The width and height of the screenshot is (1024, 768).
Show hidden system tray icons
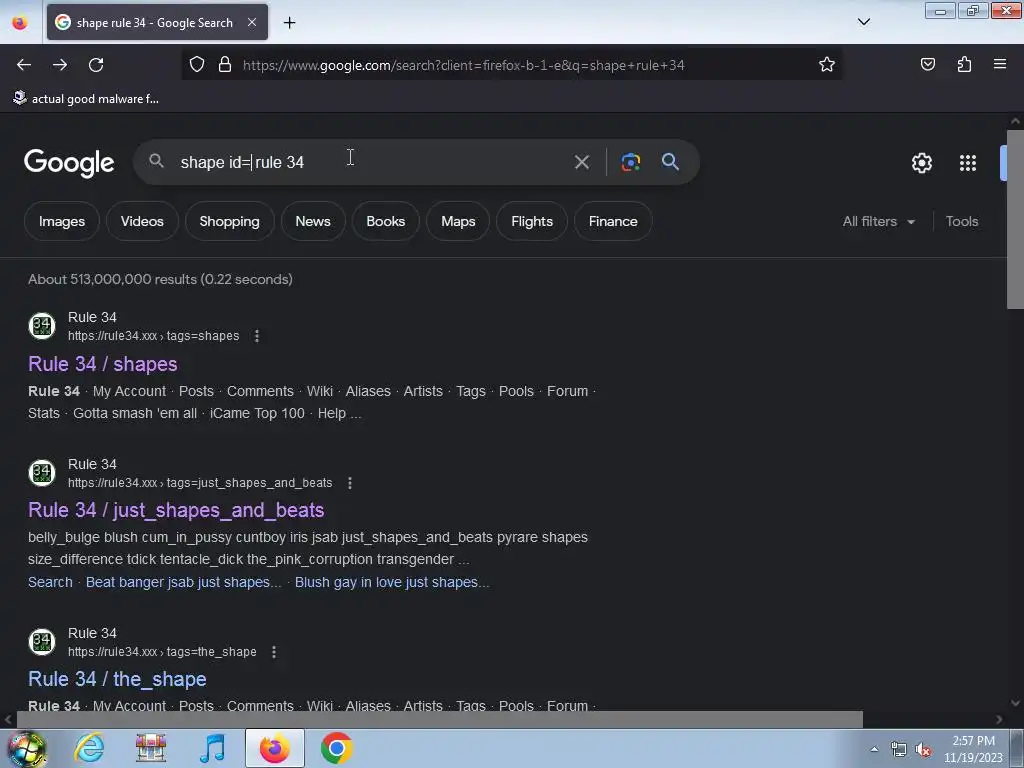tap(874, 750)
